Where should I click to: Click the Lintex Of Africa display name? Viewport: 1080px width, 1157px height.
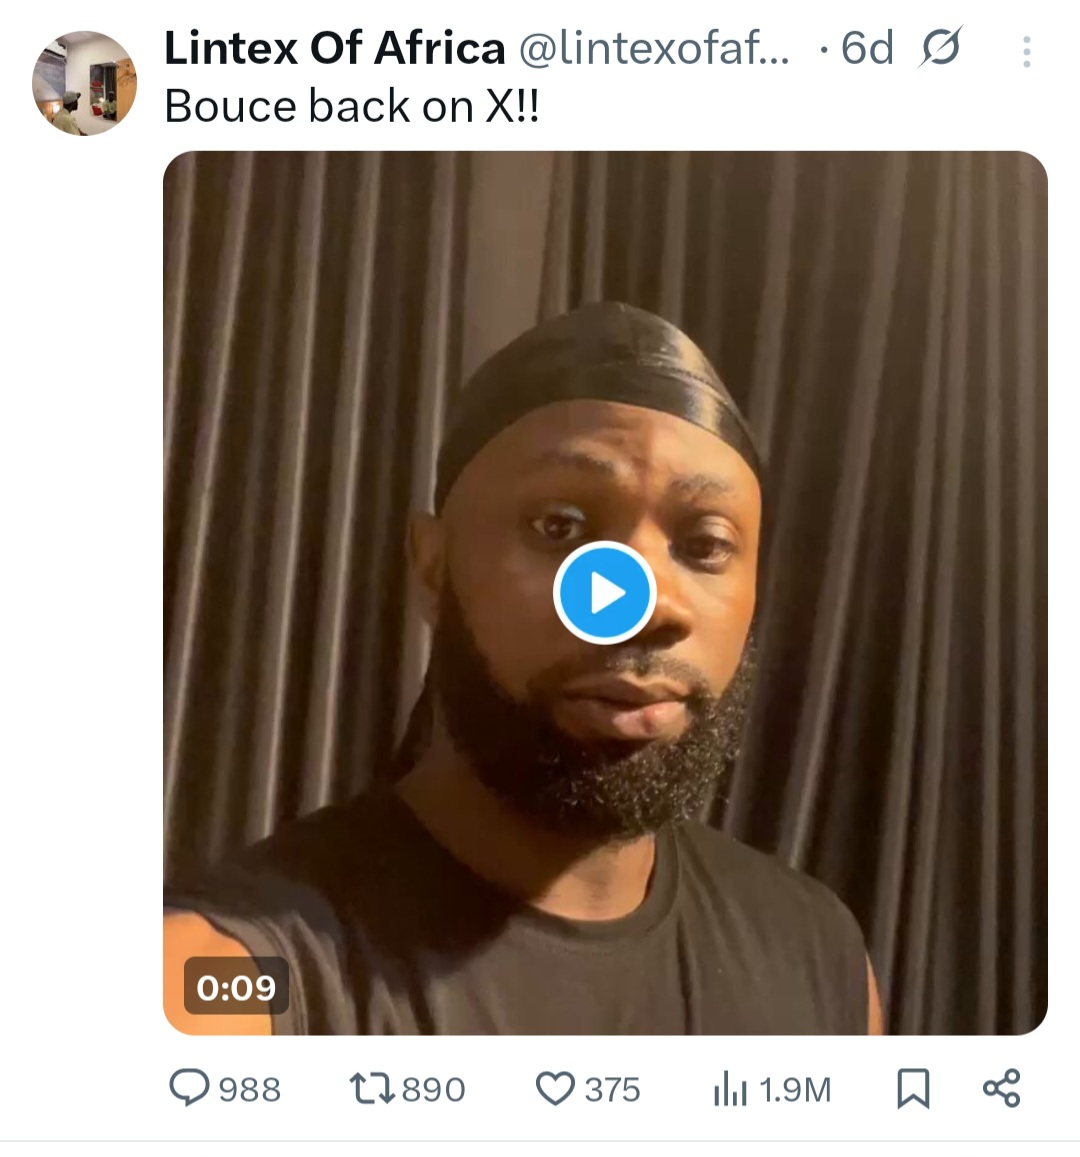click(334, 49)
